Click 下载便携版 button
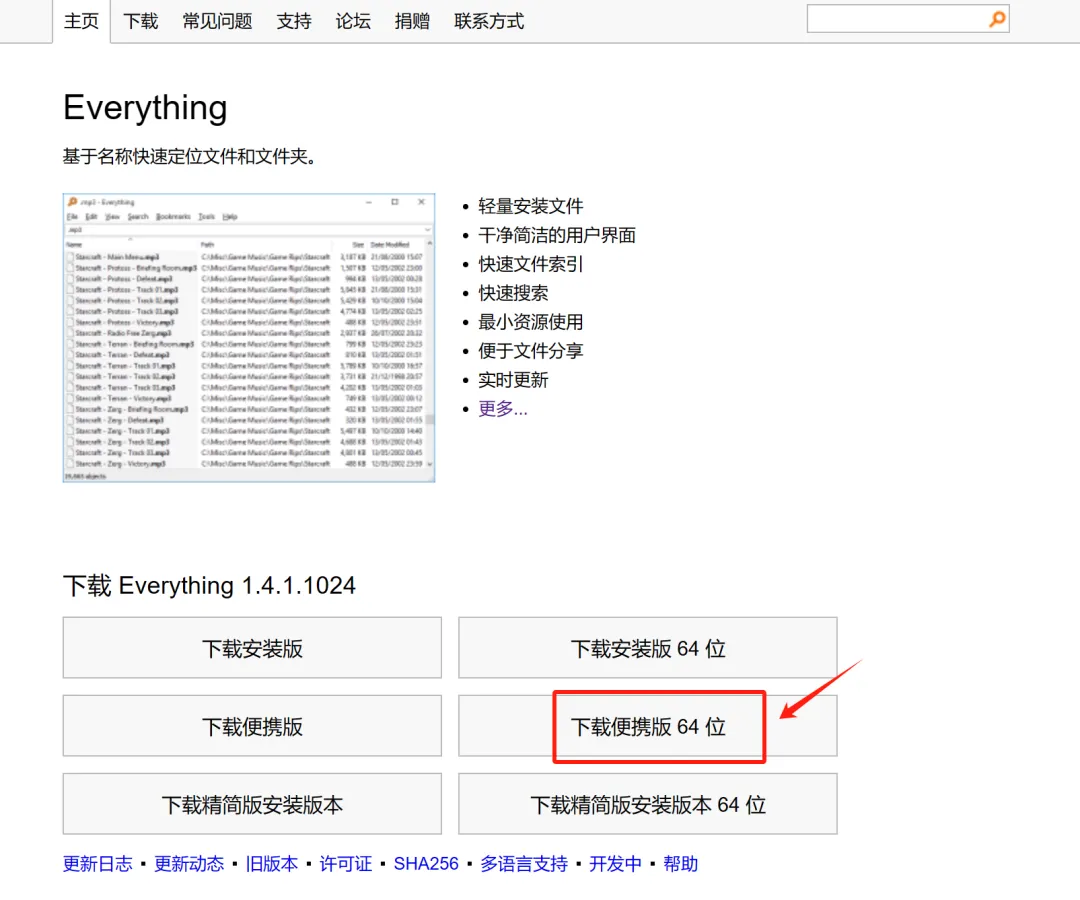 252,726
